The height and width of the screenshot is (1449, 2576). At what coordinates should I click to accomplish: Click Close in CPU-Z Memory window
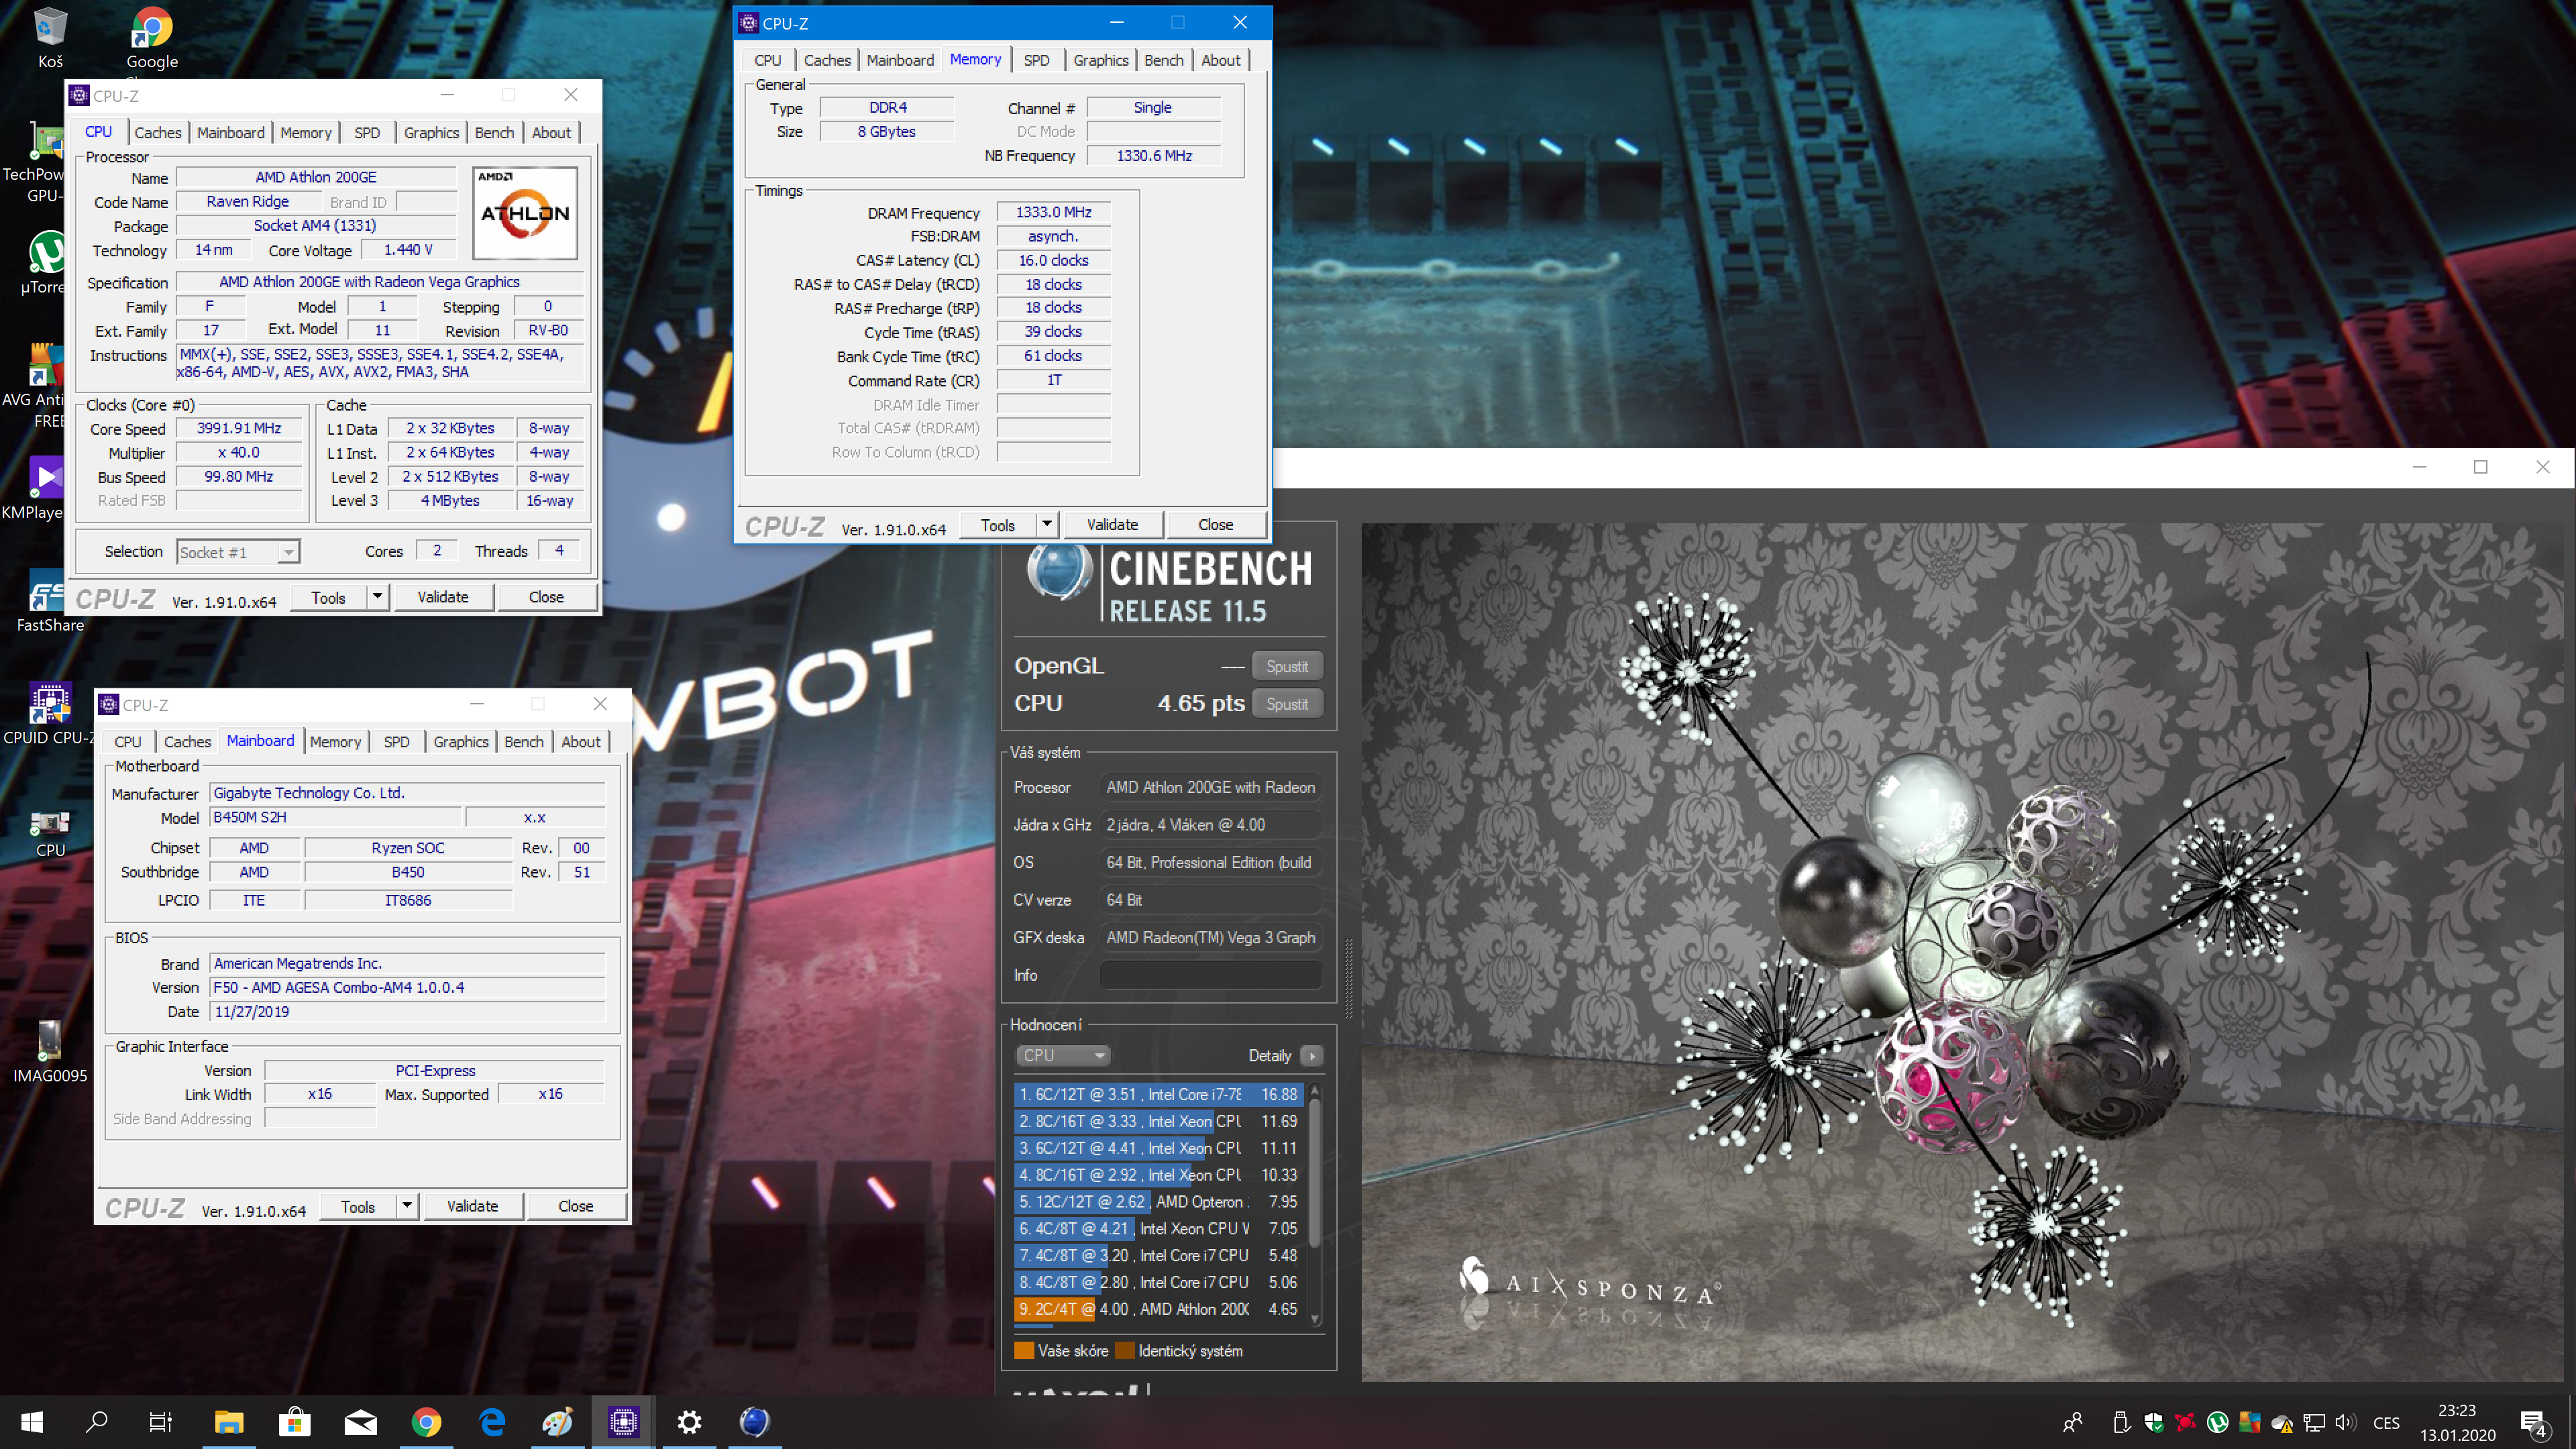point(1215,524)
